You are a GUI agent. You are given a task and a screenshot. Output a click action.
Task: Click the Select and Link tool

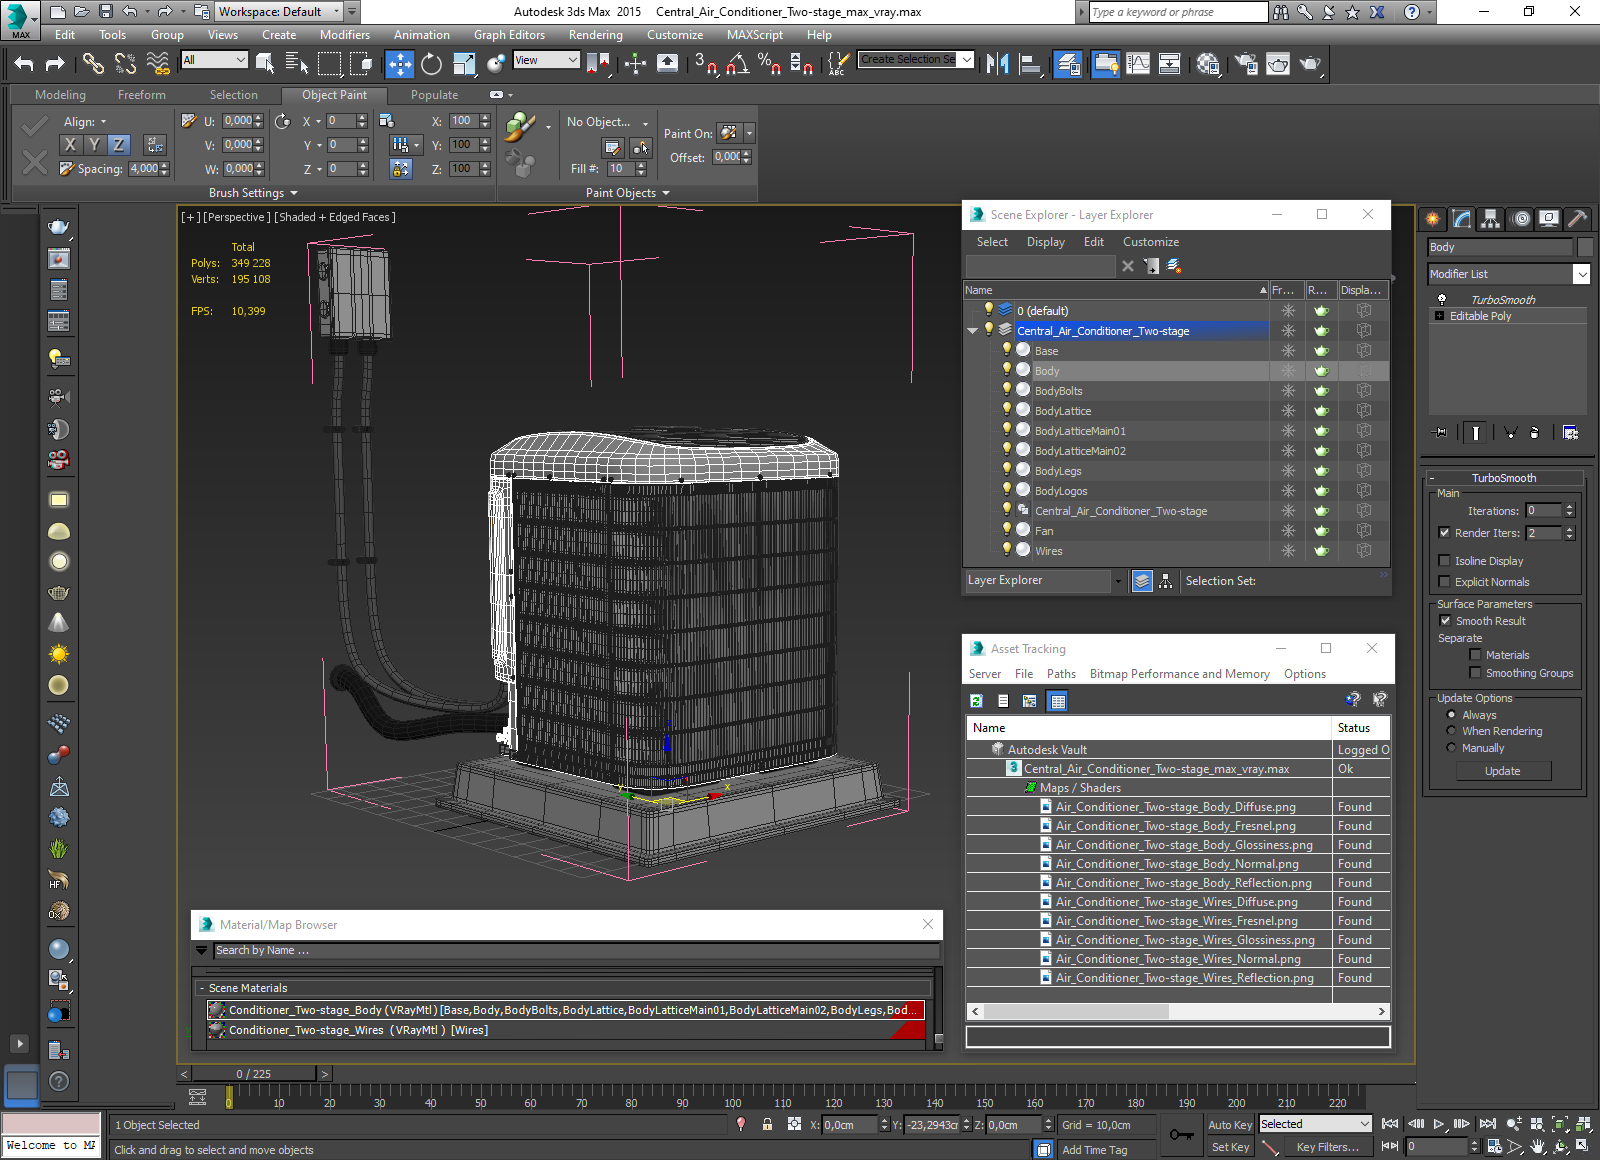click(x=93, y=64)
